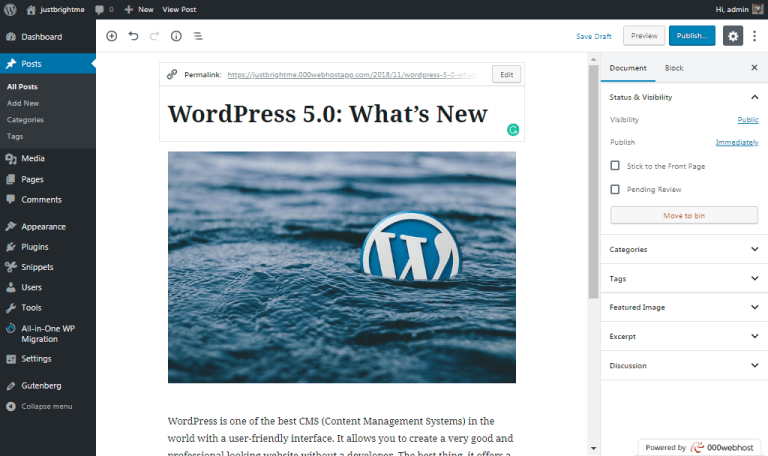Switch to the Block tab
This screenshot has width=768, height=456.
[x=674, y=68]
